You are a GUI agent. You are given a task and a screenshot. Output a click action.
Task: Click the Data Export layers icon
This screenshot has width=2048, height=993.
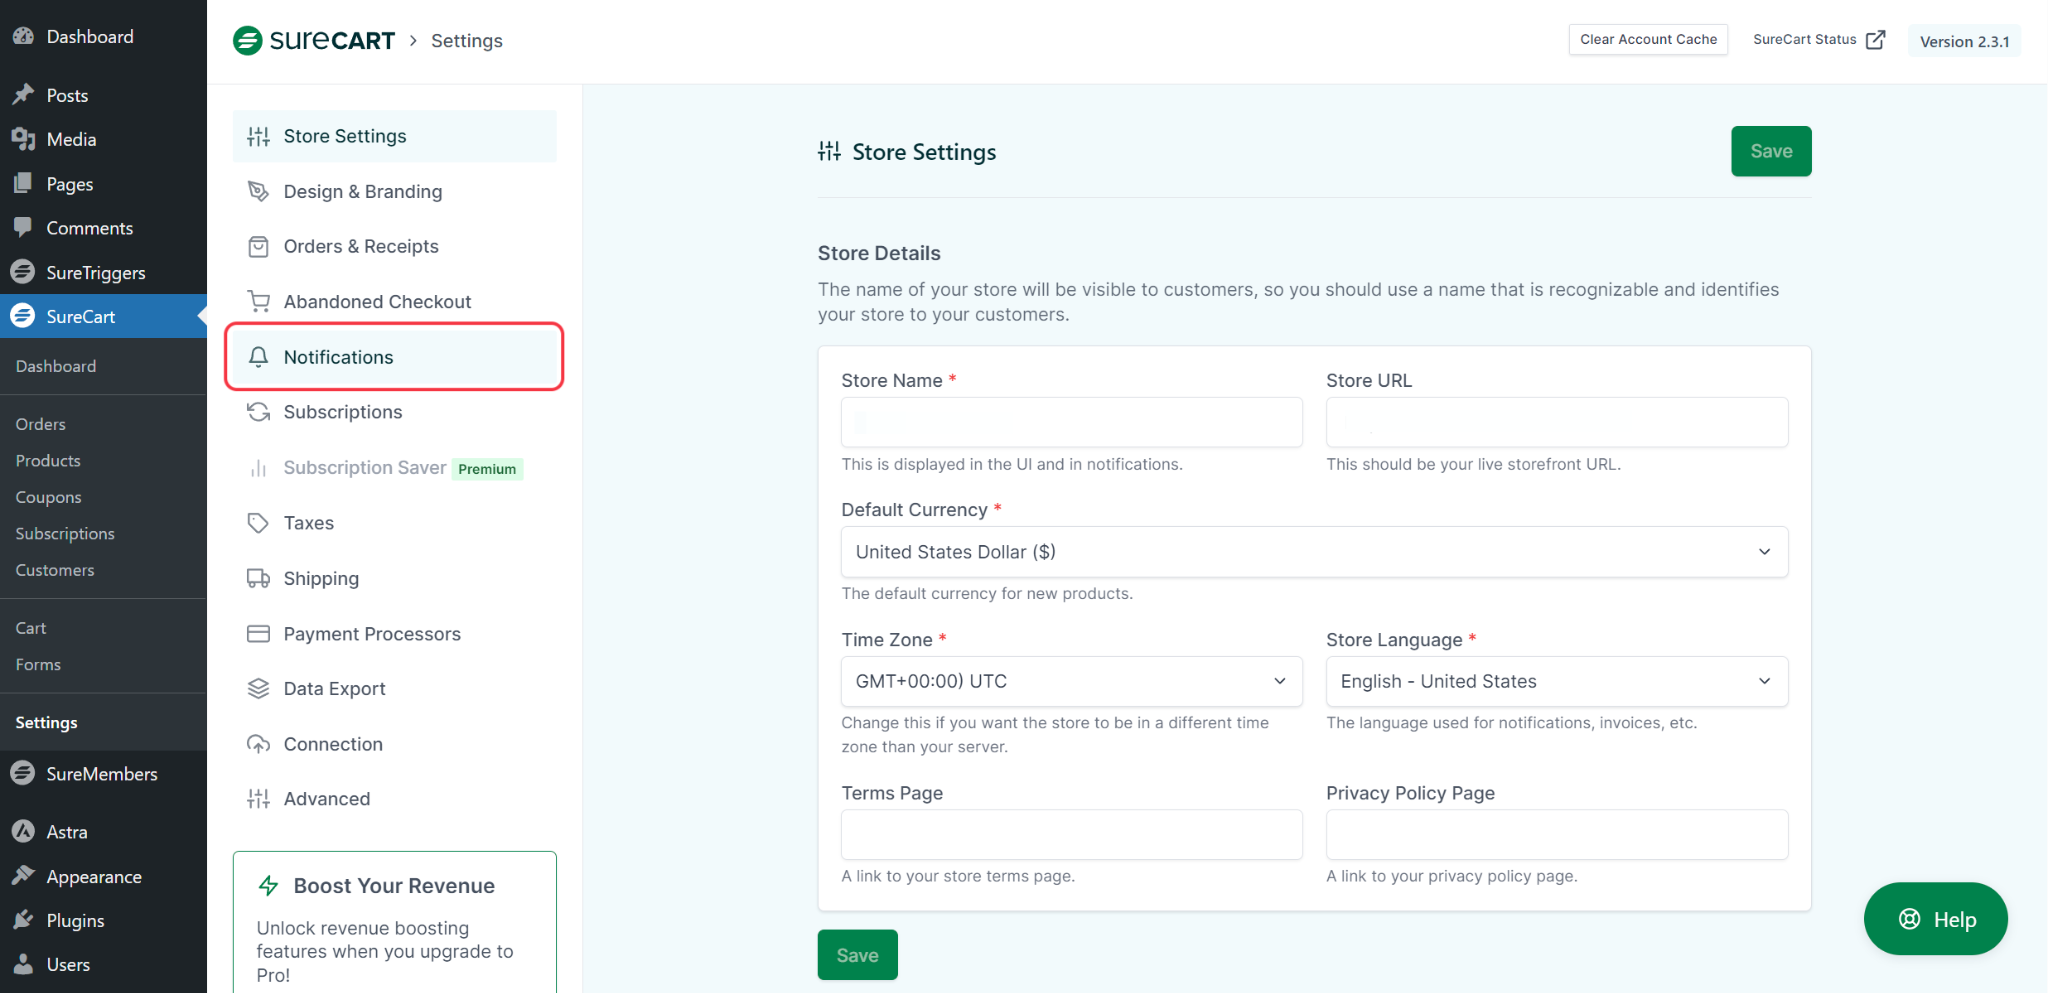[258, 689]
